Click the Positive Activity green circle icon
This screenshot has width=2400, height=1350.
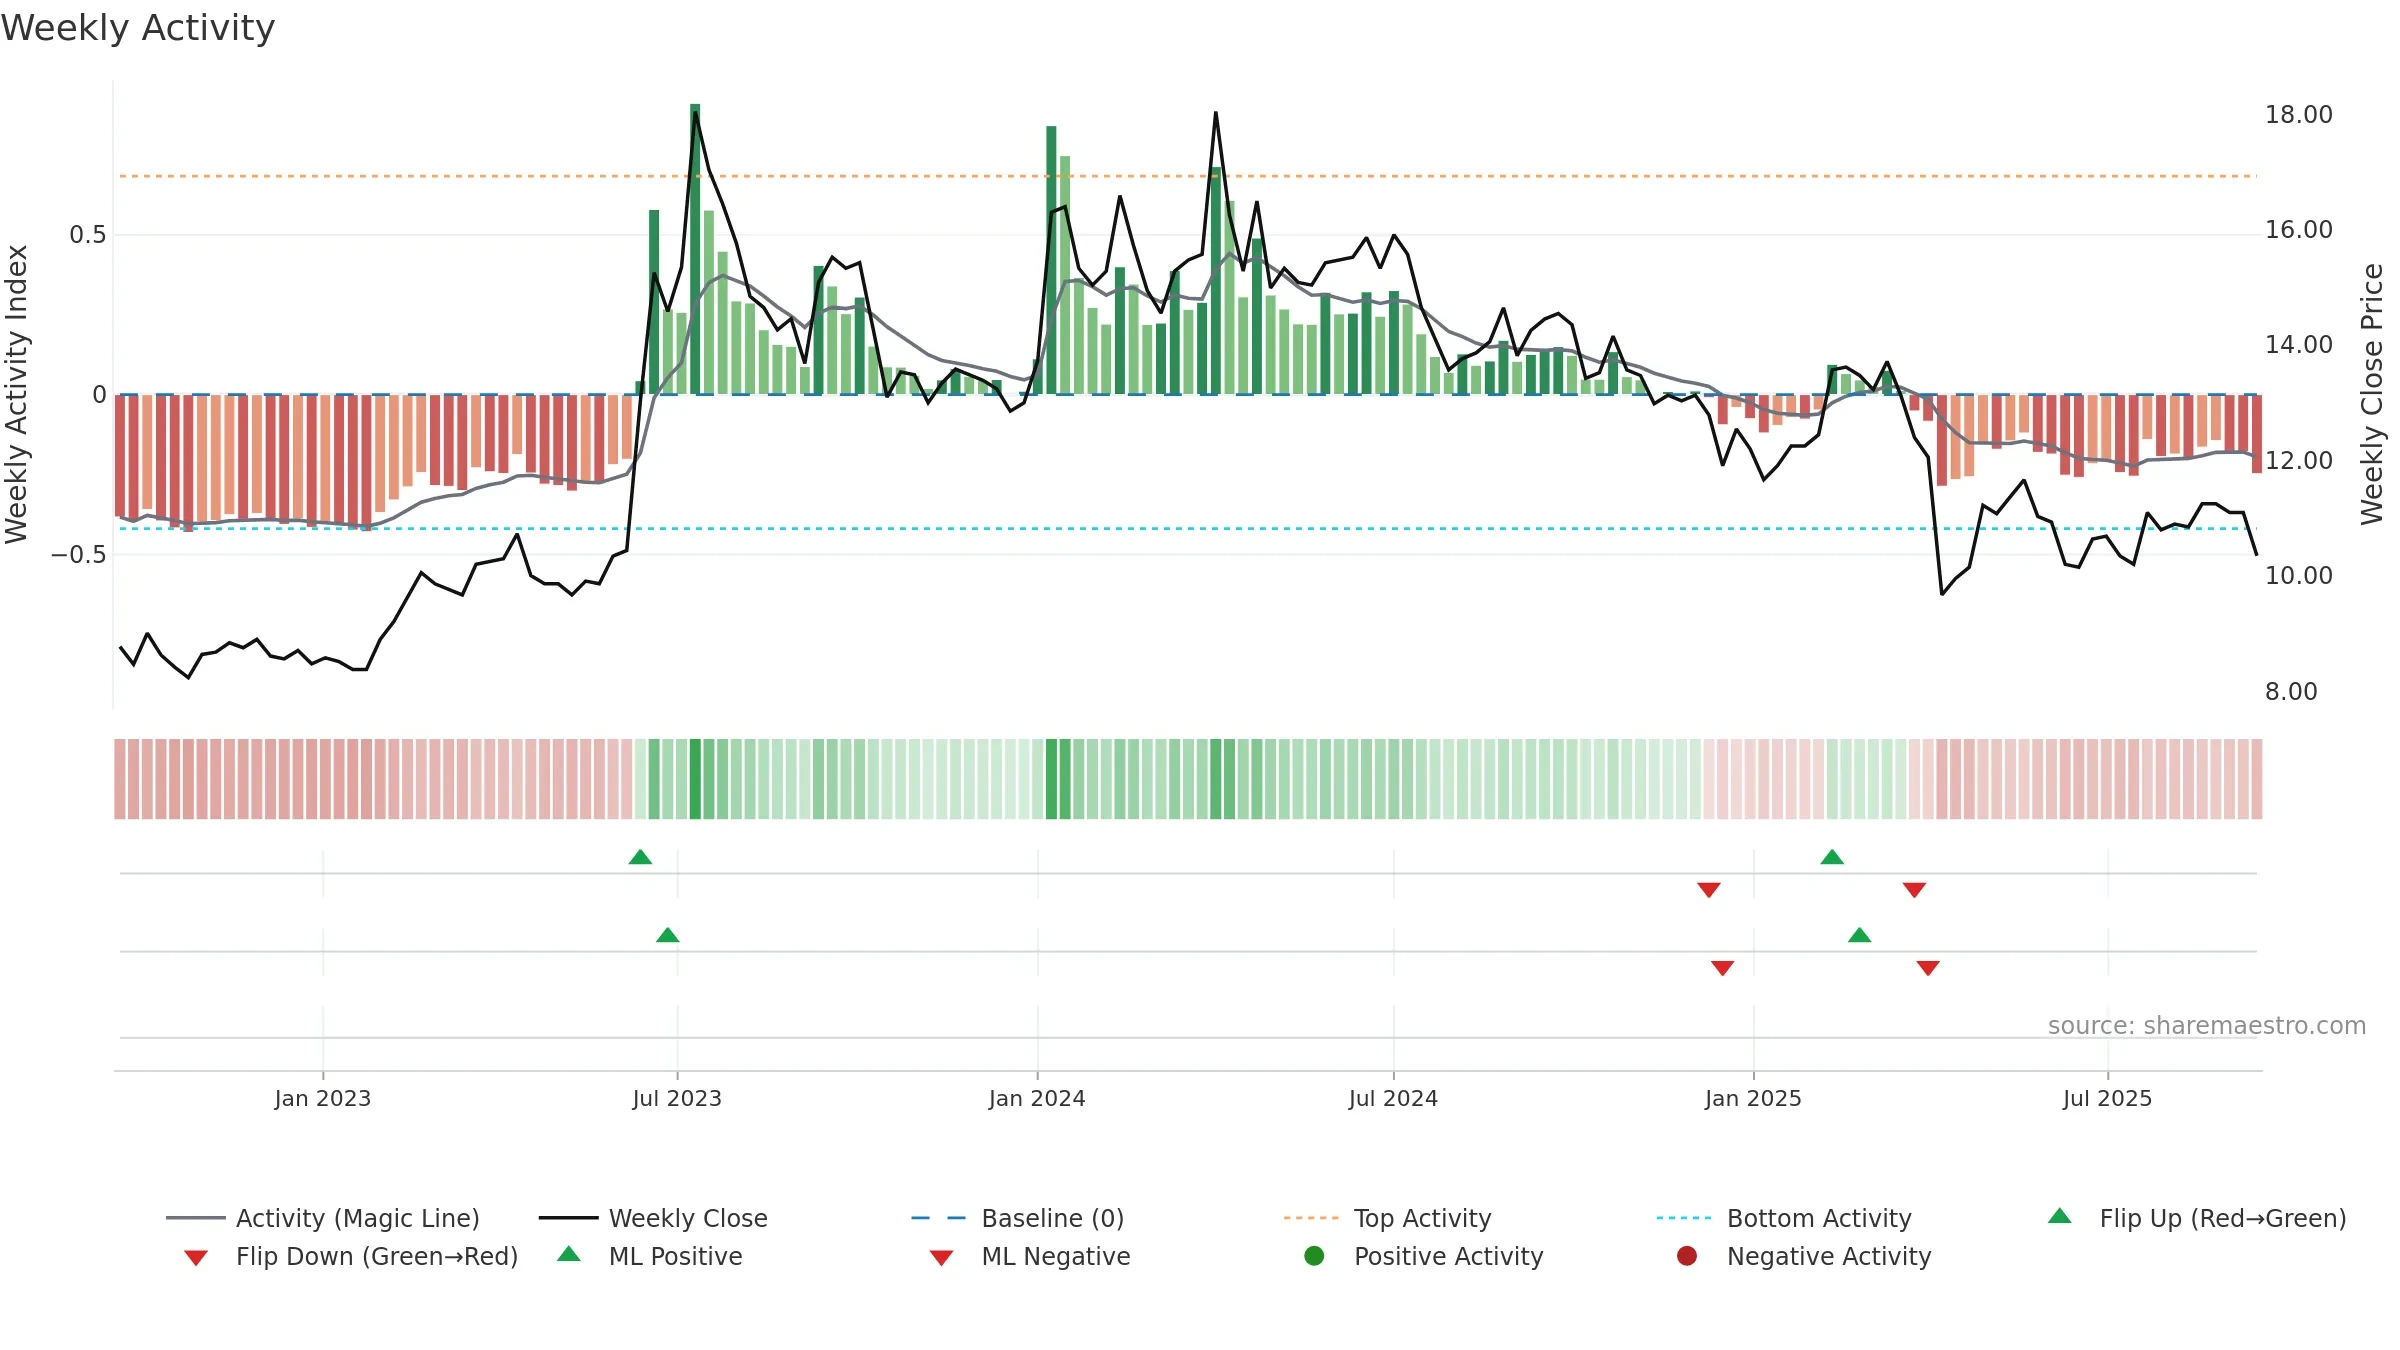point(1314,1255)
